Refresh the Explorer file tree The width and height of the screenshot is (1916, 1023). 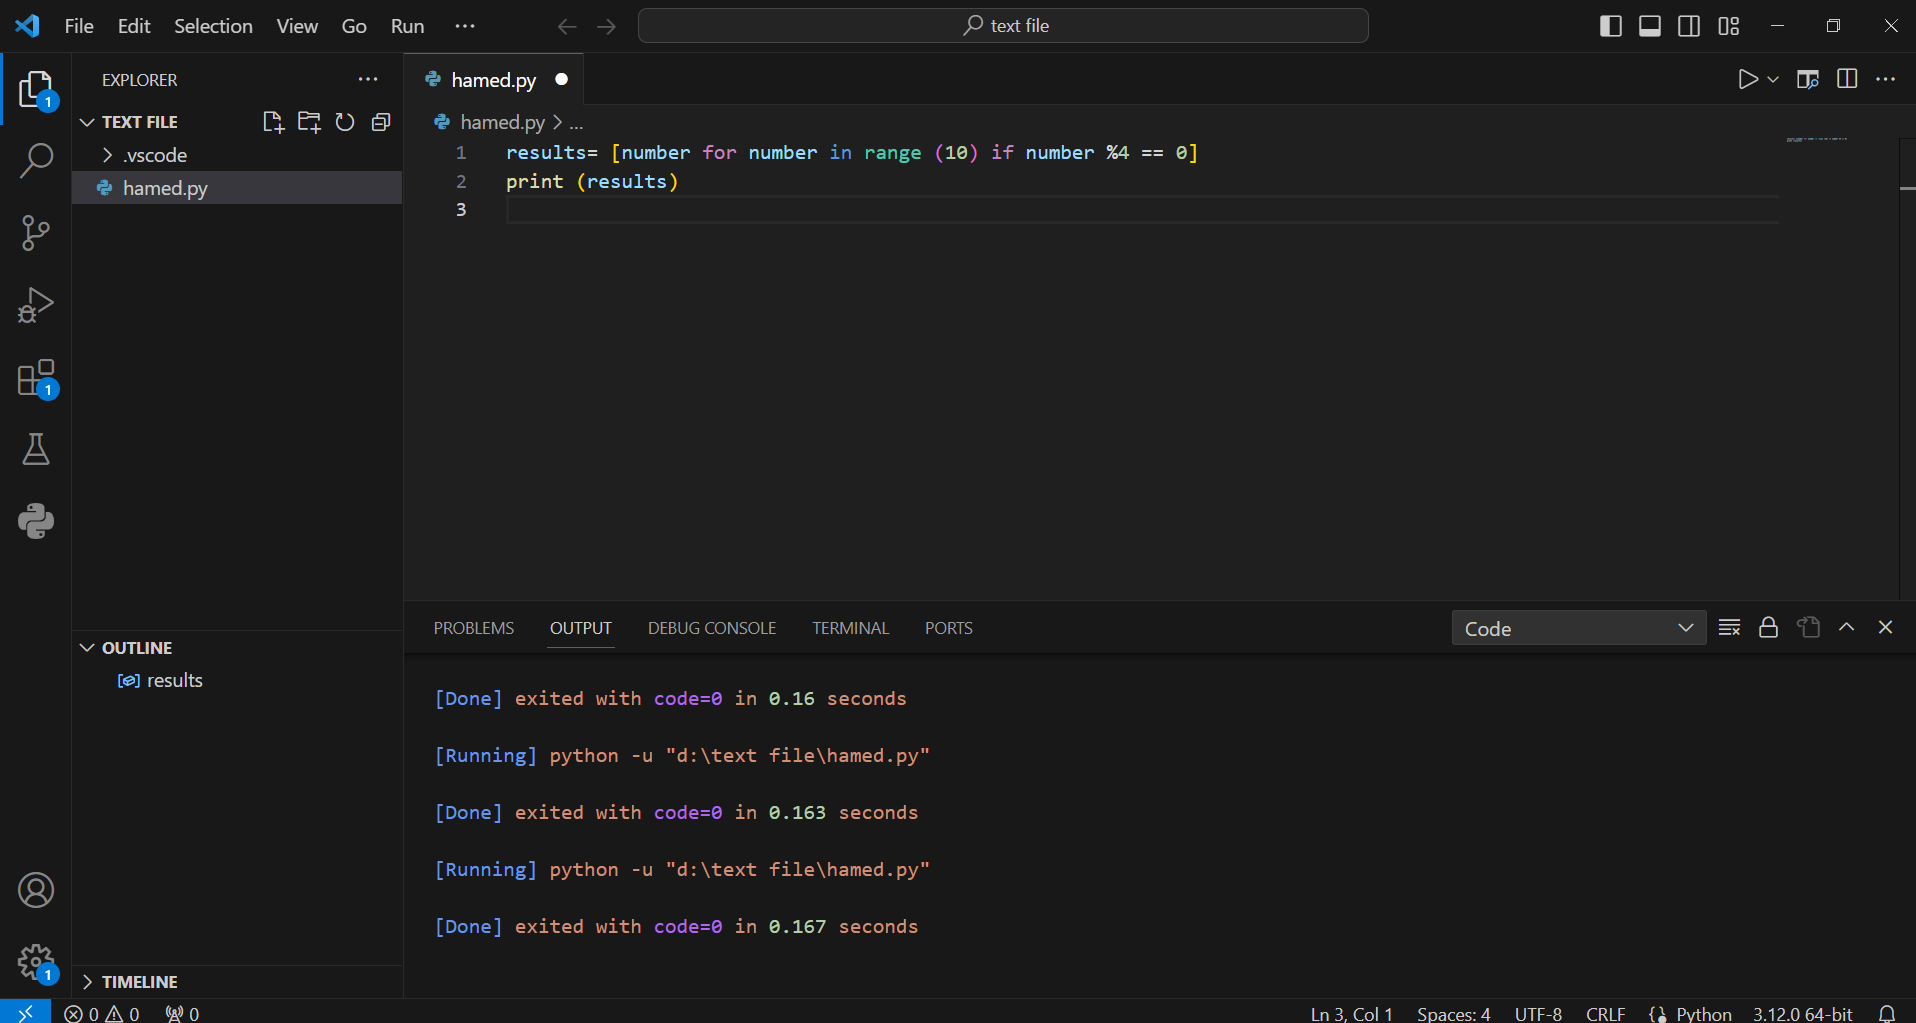(345, 122)
